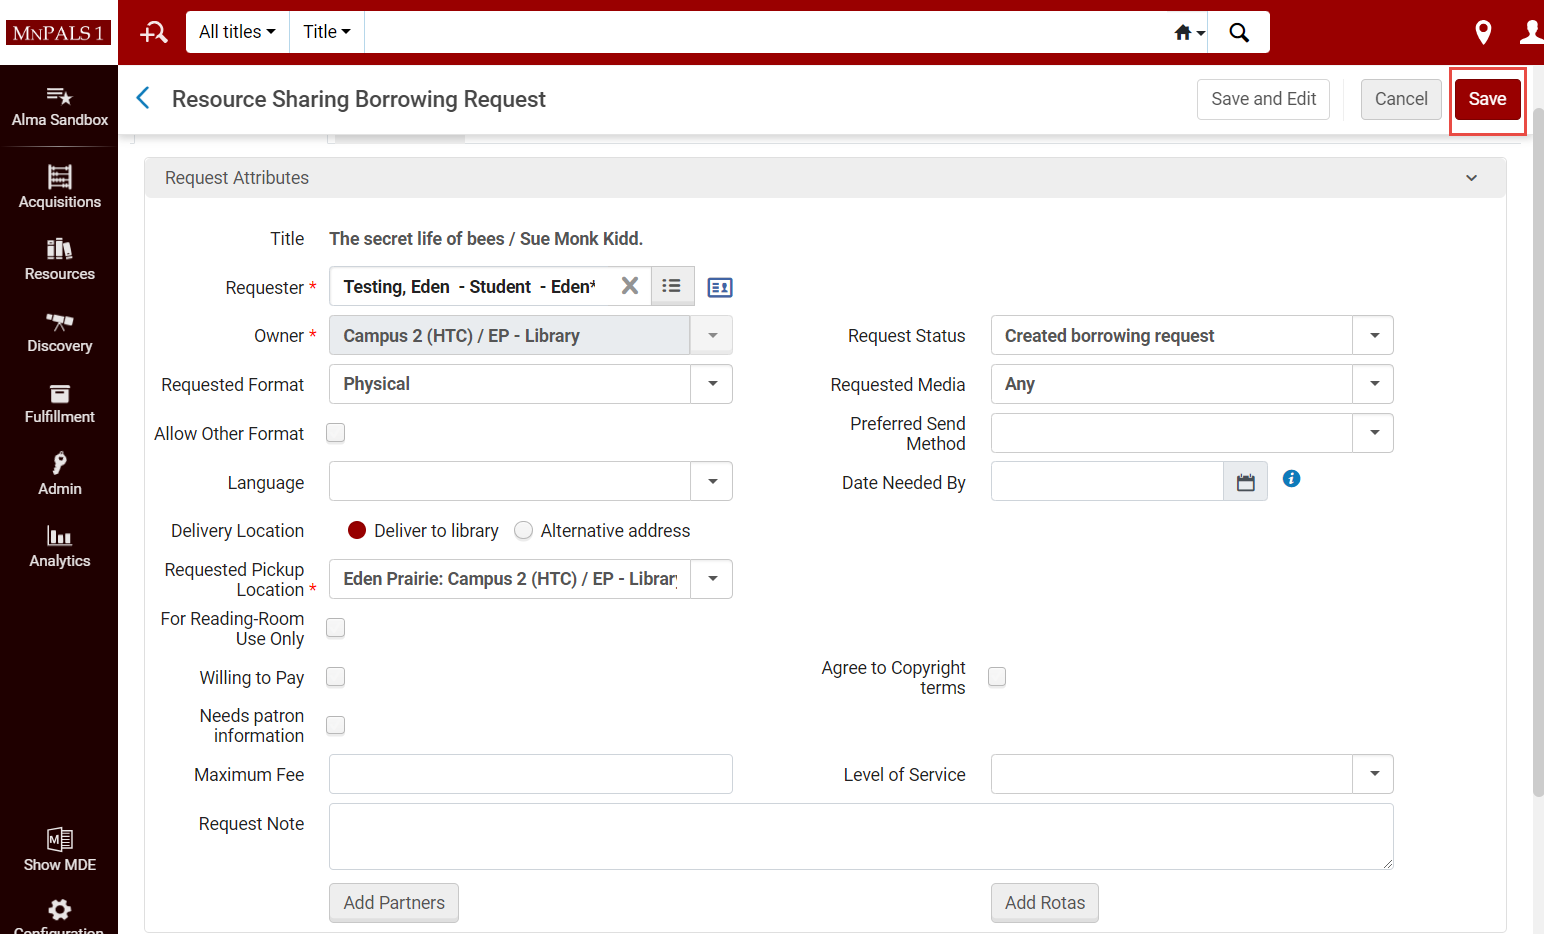Click Save and Edit

1263,99
